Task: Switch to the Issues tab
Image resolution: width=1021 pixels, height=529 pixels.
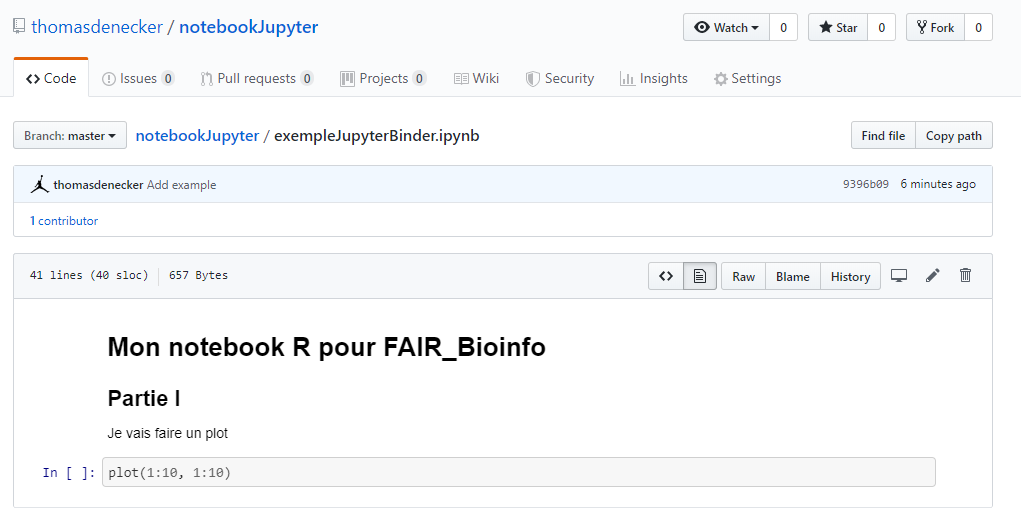Action: coord(138,78)
